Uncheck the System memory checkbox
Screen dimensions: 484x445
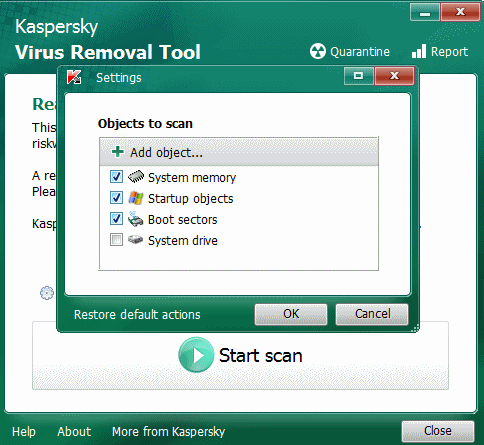coord(116,177)
